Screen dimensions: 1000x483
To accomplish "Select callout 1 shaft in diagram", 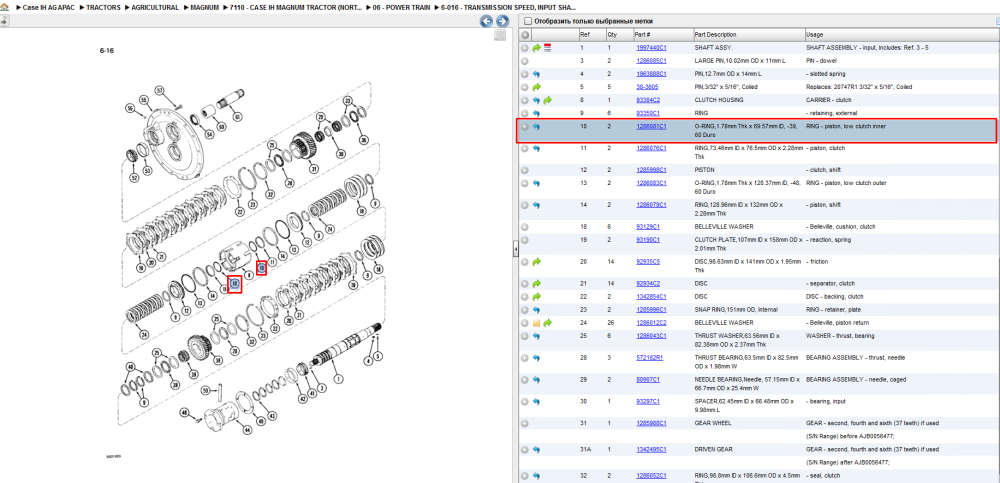I will tap(338, 380).
